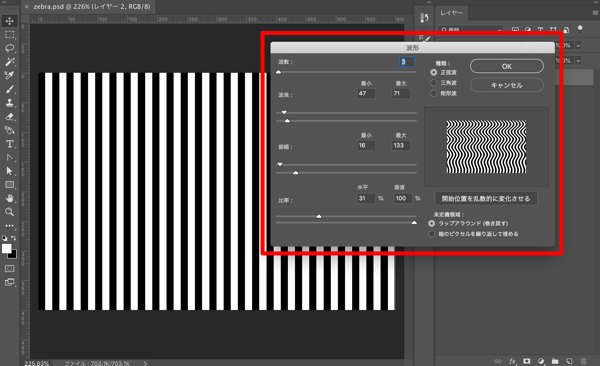The image size is (600, 366).
Task: Select the Path Selection arrow tool
Action: pyautogui.click(x=10, y=171)
